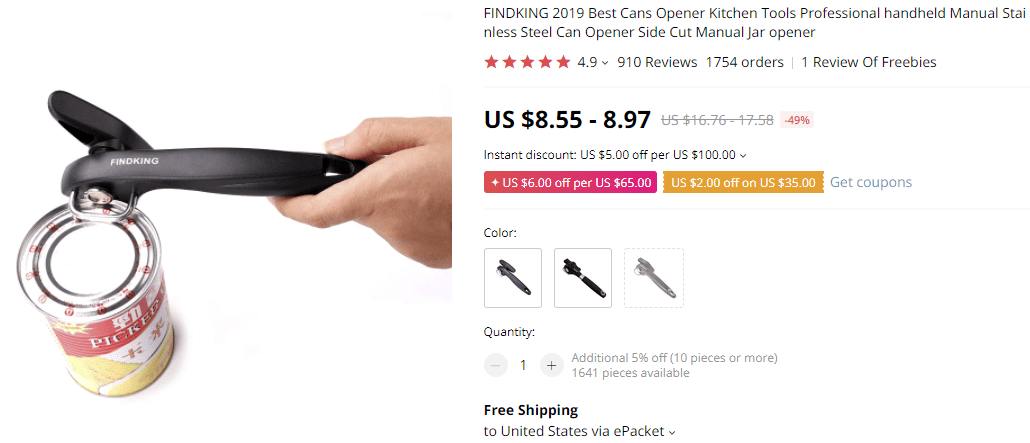
Task: Click the 4.9 star rating icons
Action: (x=527, y=62)
